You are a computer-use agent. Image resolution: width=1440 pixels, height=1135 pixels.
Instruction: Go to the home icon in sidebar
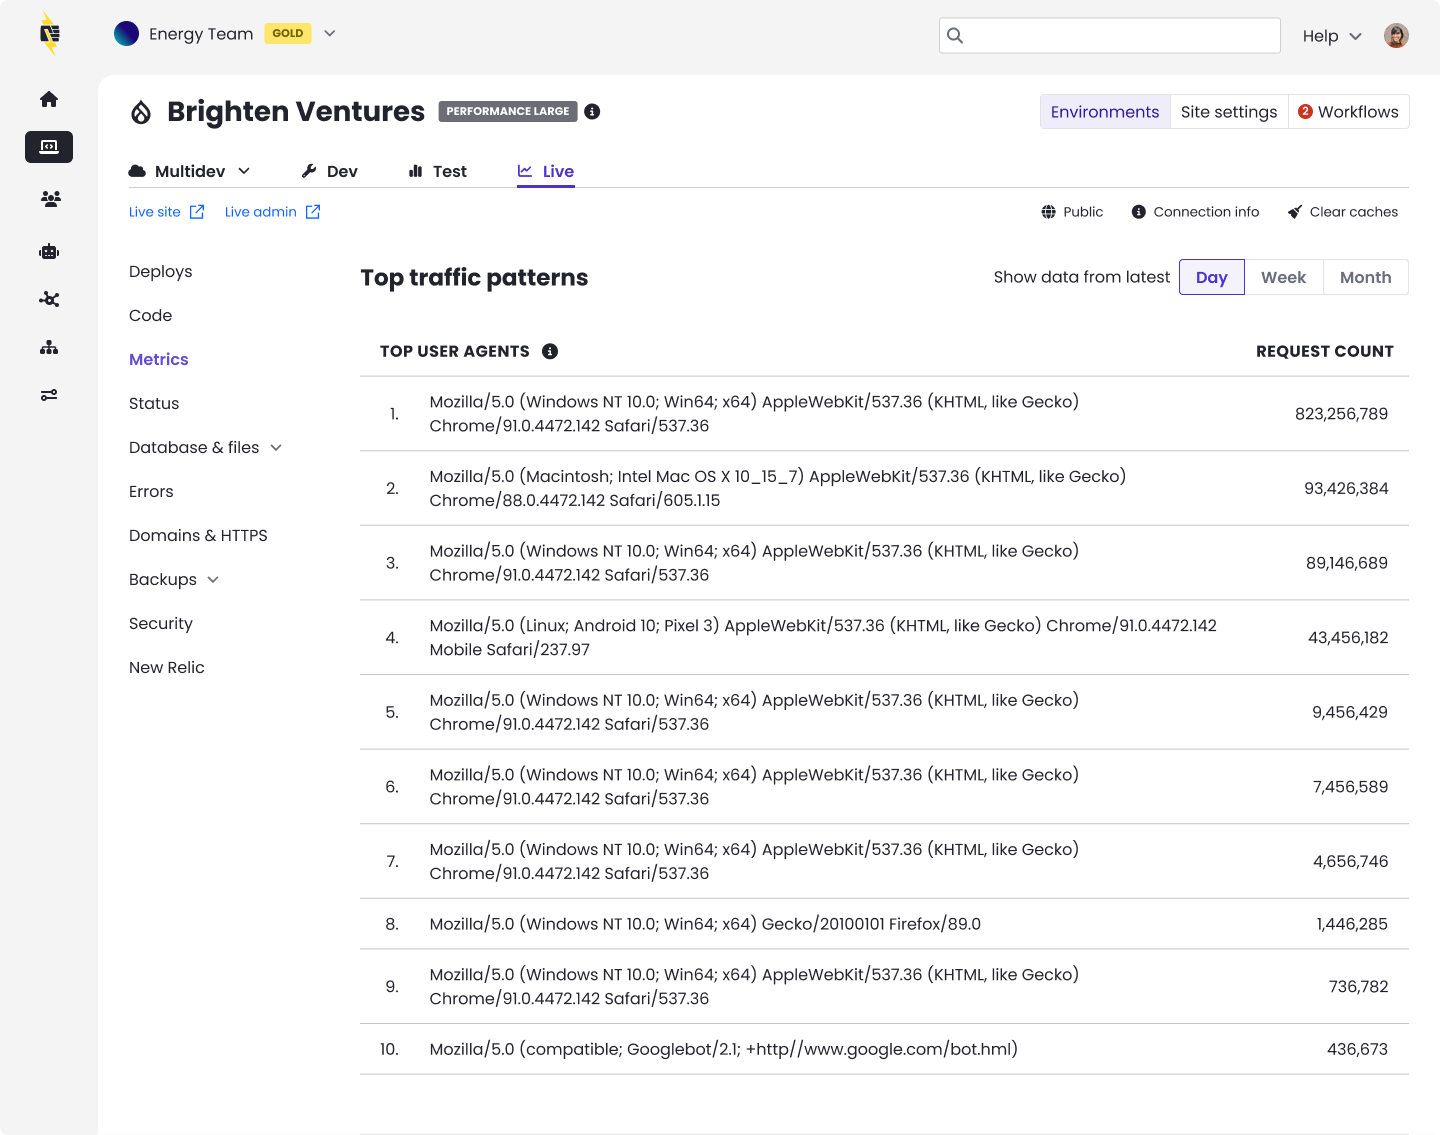coord(49,99)
